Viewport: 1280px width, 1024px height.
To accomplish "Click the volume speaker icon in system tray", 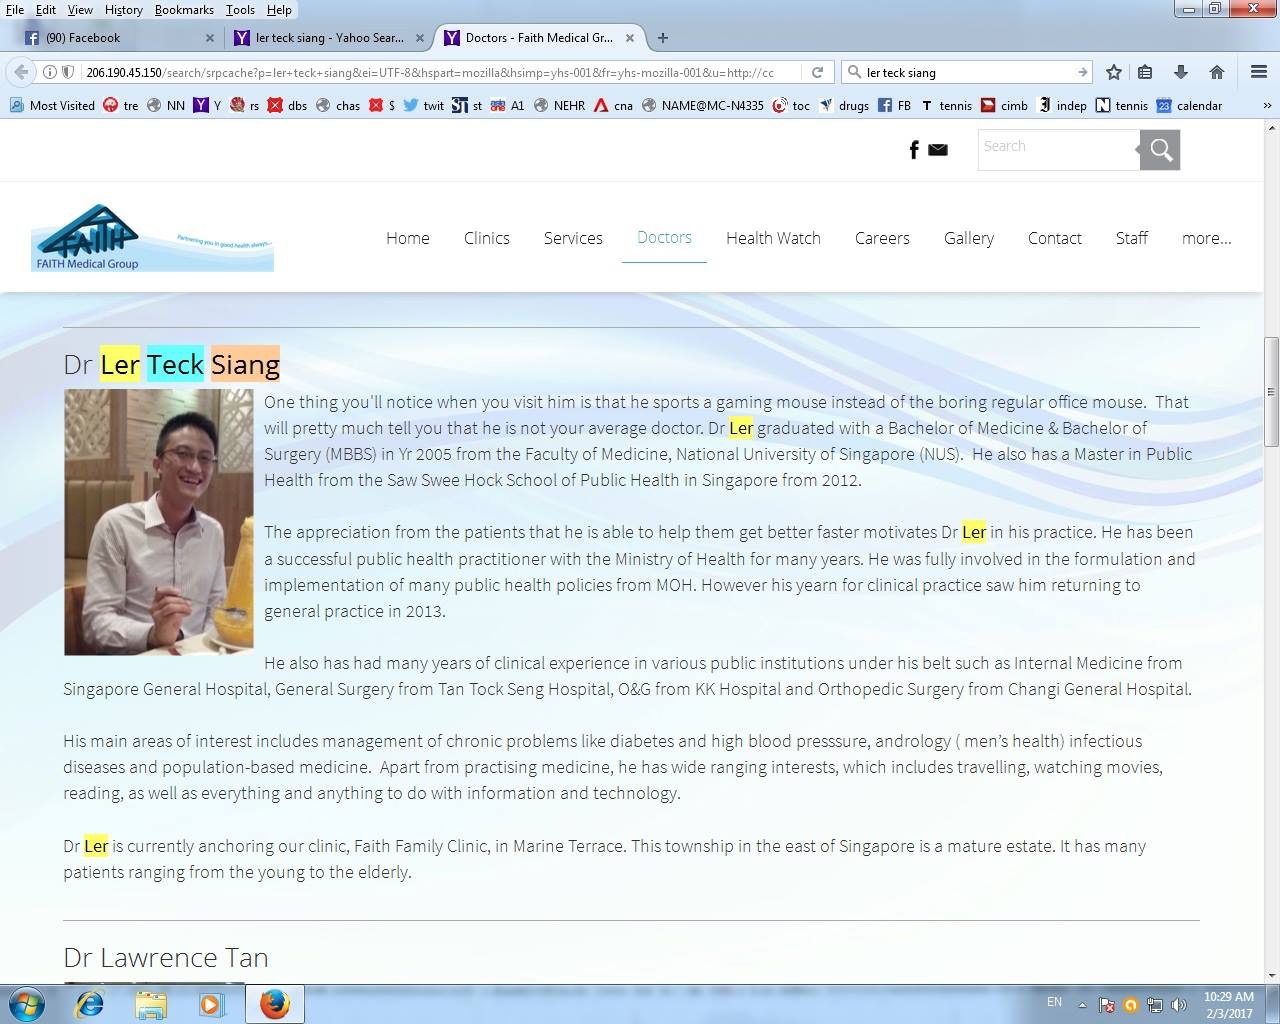I will [1179, 1005].
